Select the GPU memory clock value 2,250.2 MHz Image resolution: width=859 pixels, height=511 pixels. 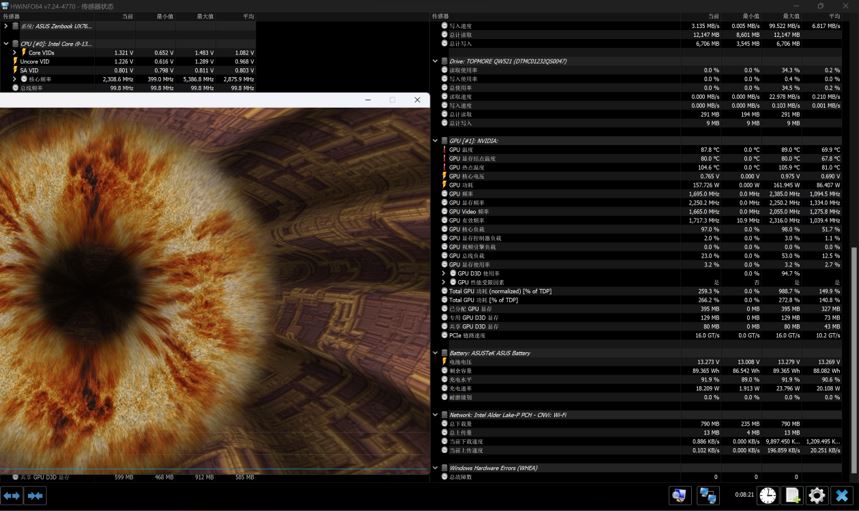pos(705,203)
